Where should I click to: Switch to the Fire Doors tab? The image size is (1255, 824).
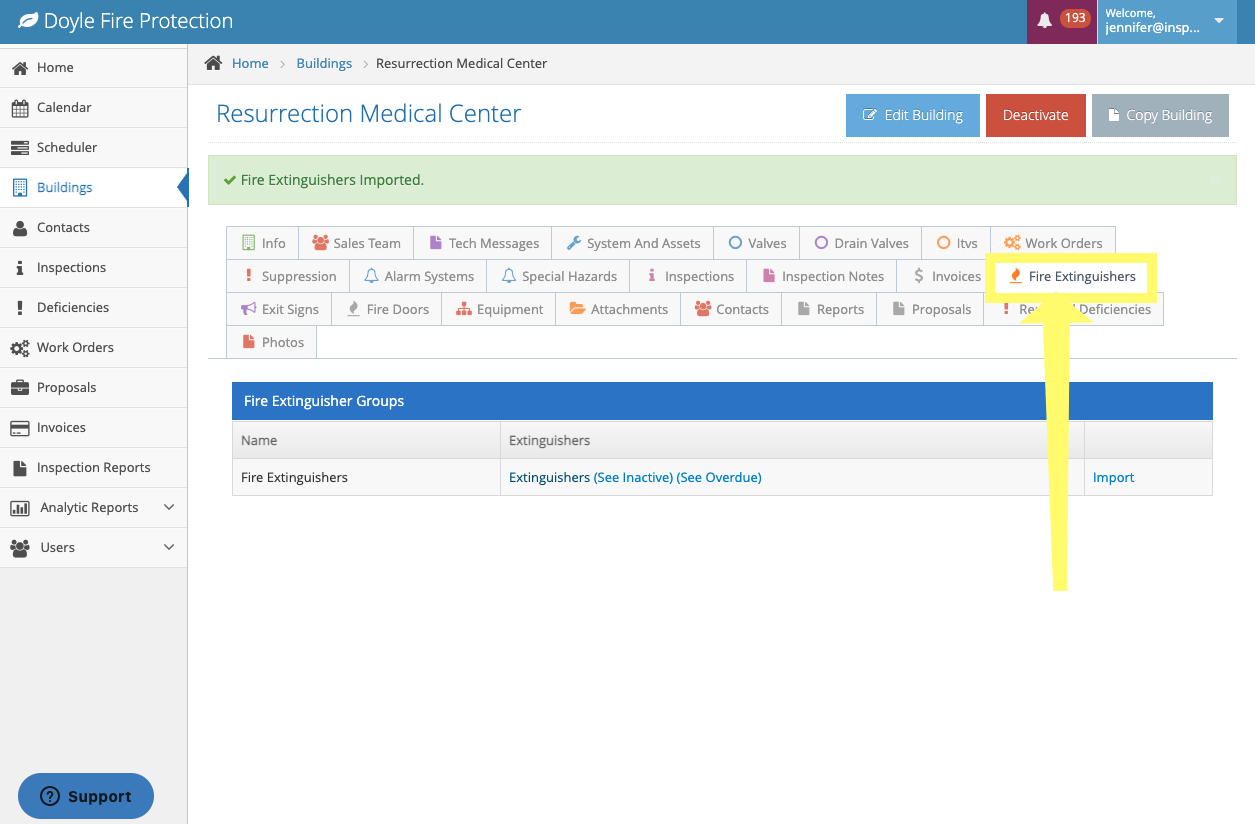pos(387,309)
